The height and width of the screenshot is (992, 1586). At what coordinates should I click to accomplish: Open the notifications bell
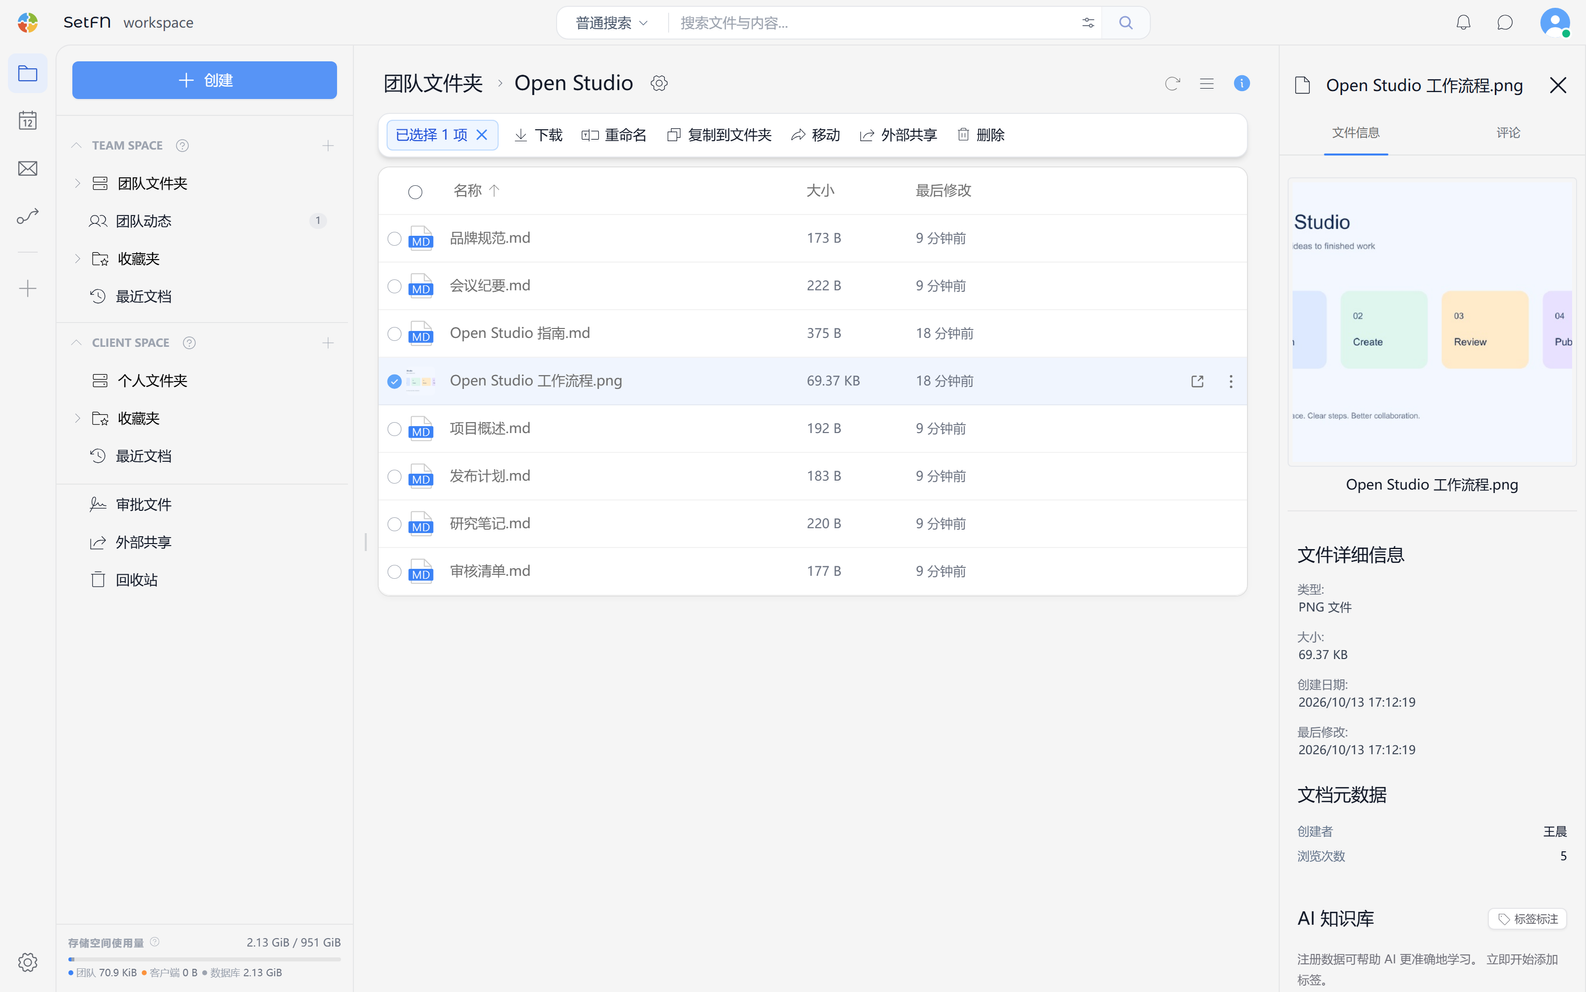coord(1463,22)
